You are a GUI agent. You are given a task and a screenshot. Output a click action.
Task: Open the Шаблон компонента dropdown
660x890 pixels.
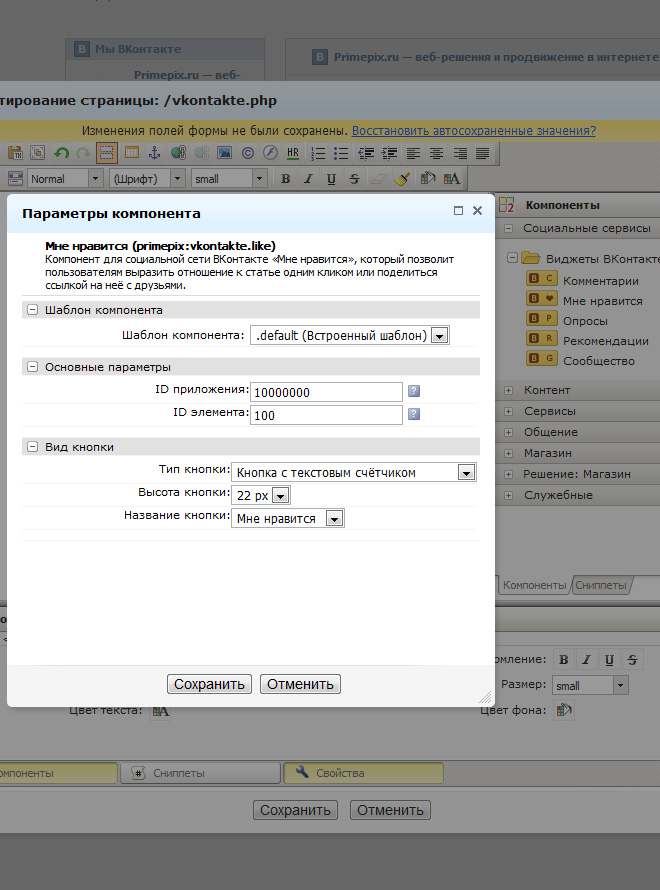(x=439, y=335)
